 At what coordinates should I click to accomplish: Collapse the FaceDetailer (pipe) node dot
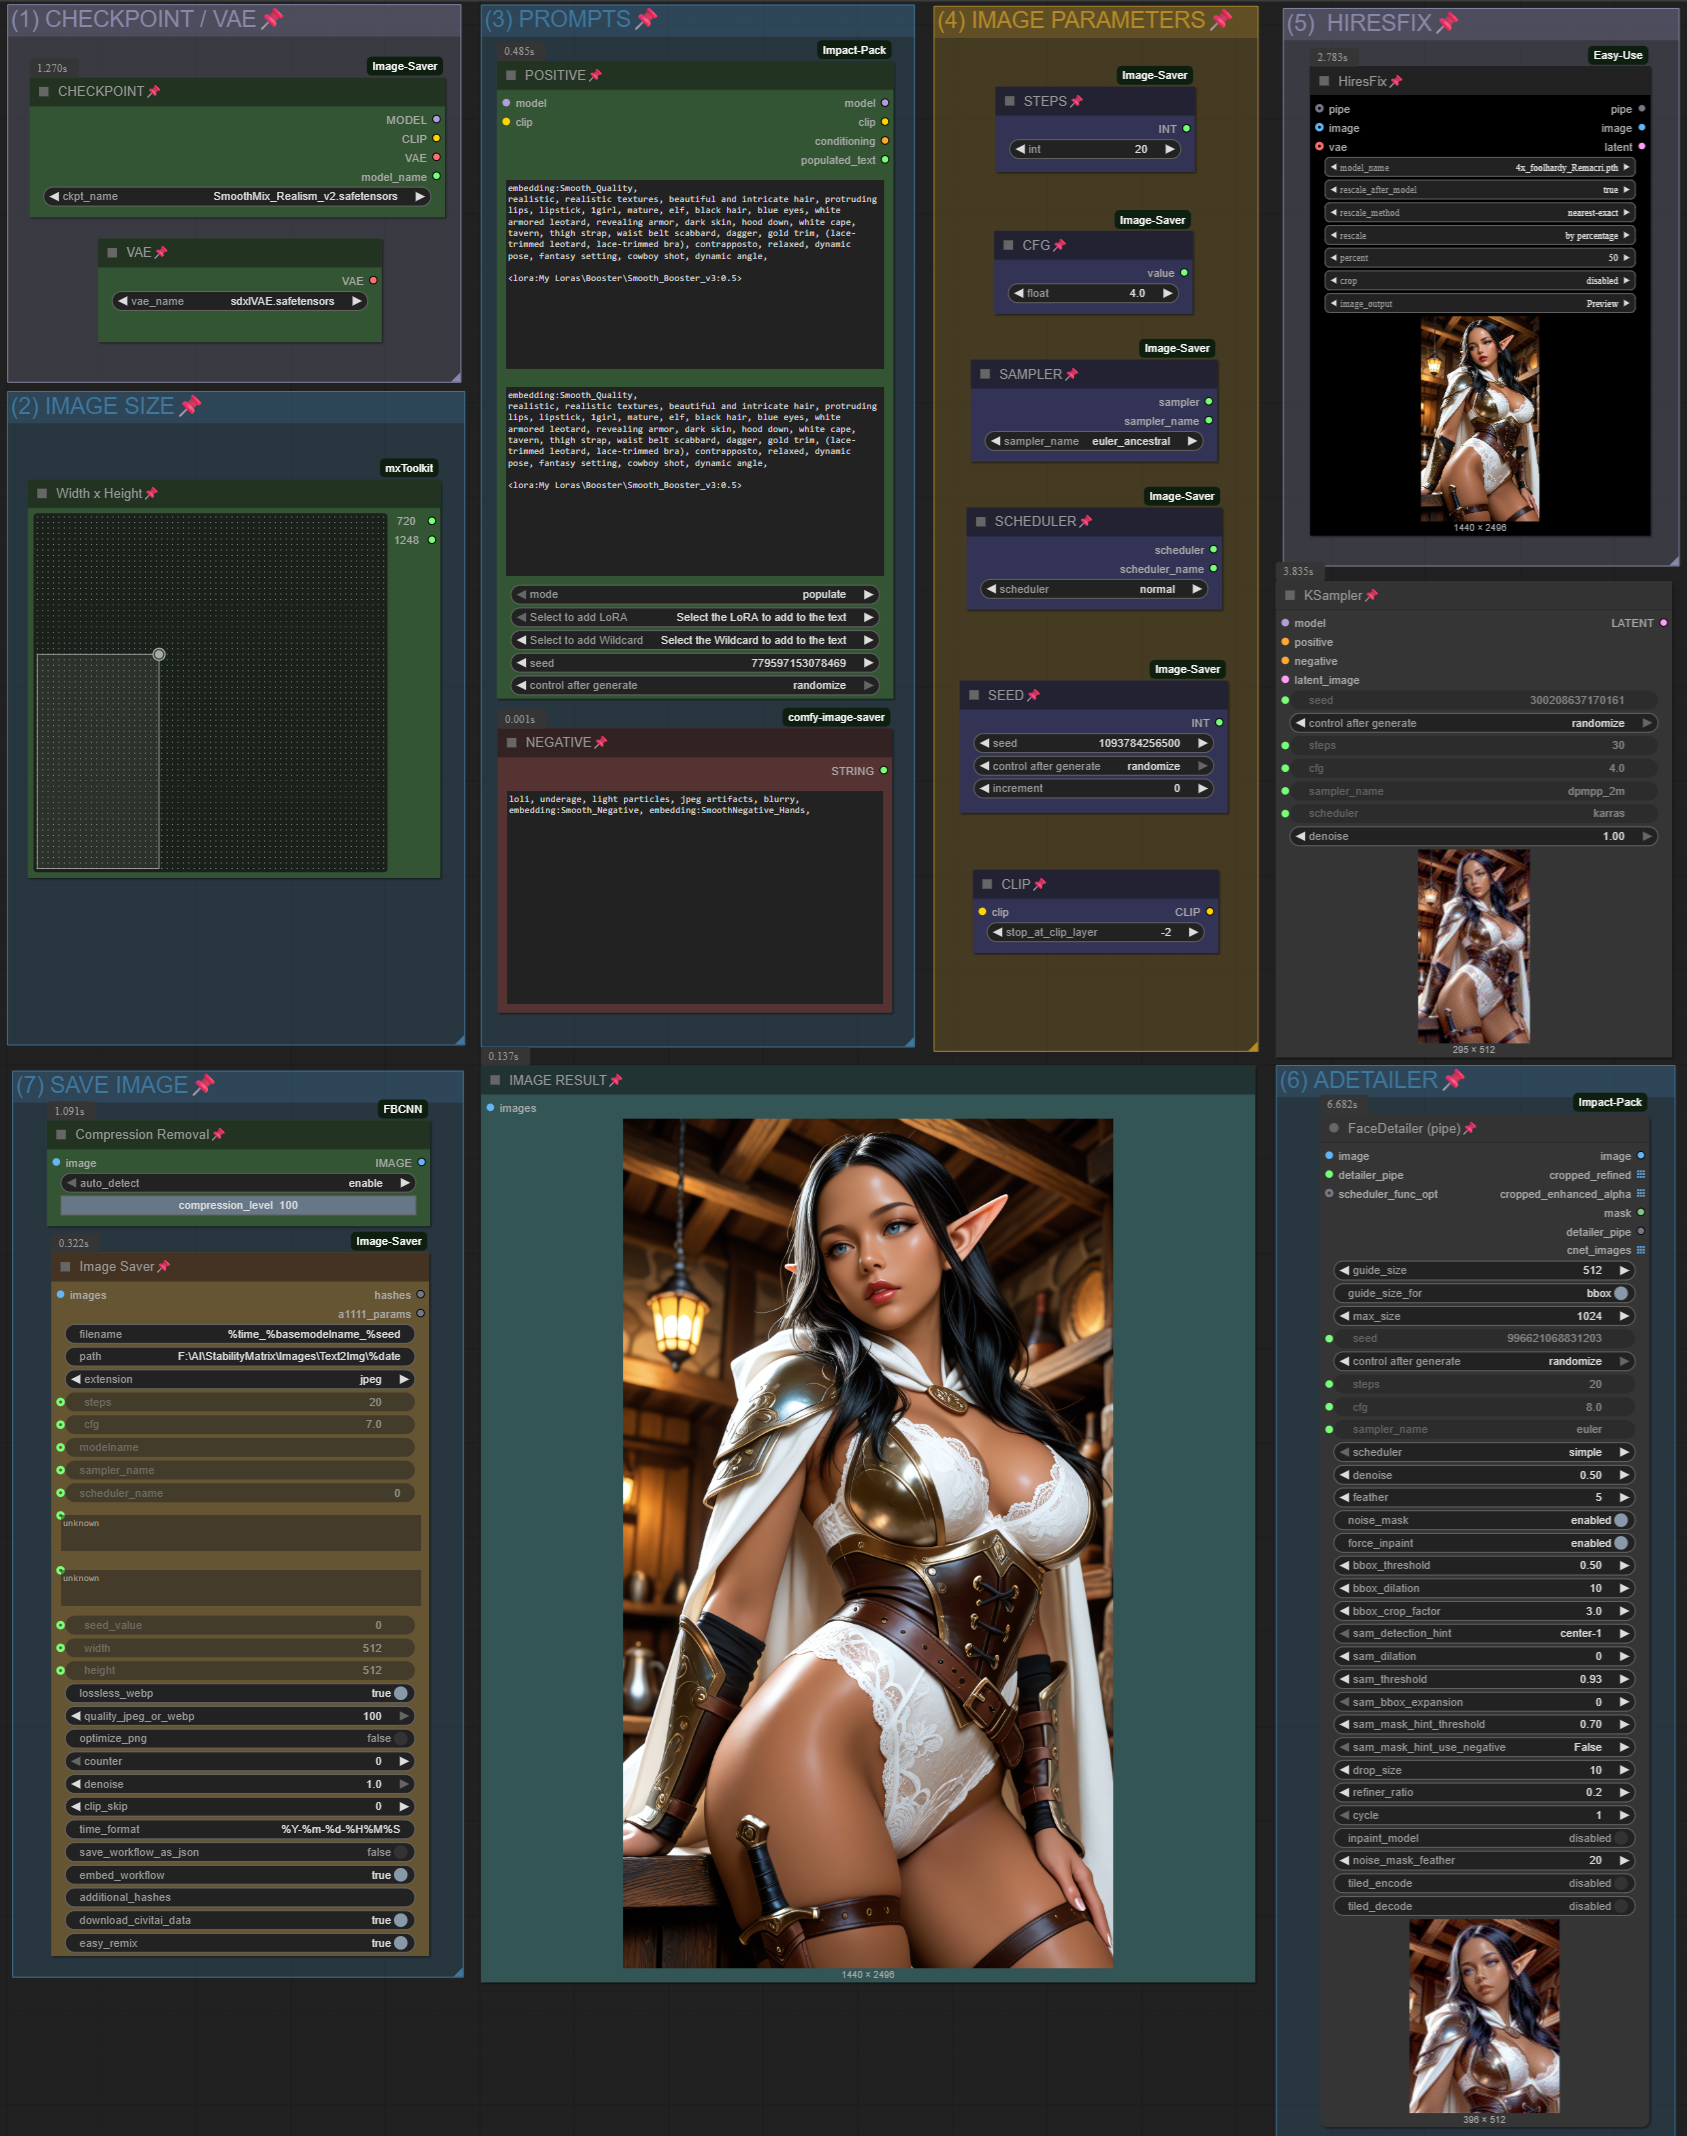point(1334,1129)
